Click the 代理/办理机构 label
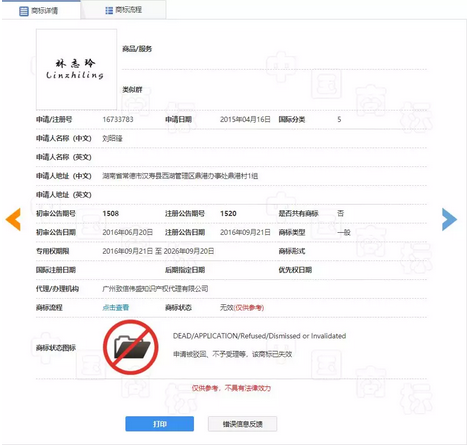This screenshot has height=448, width=467. [57, 289]
